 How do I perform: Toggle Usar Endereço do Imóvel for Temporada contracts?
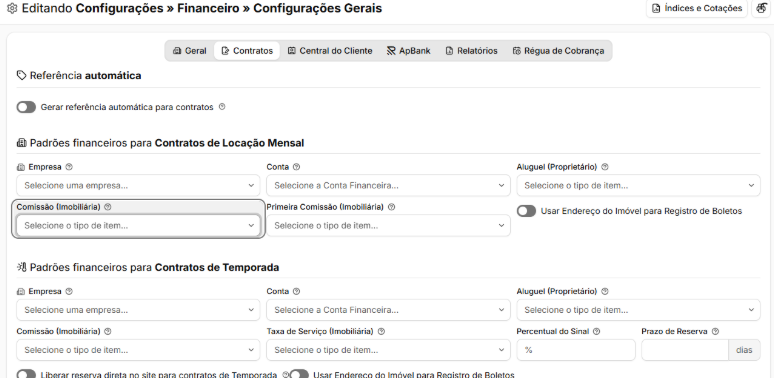point(299,375)
